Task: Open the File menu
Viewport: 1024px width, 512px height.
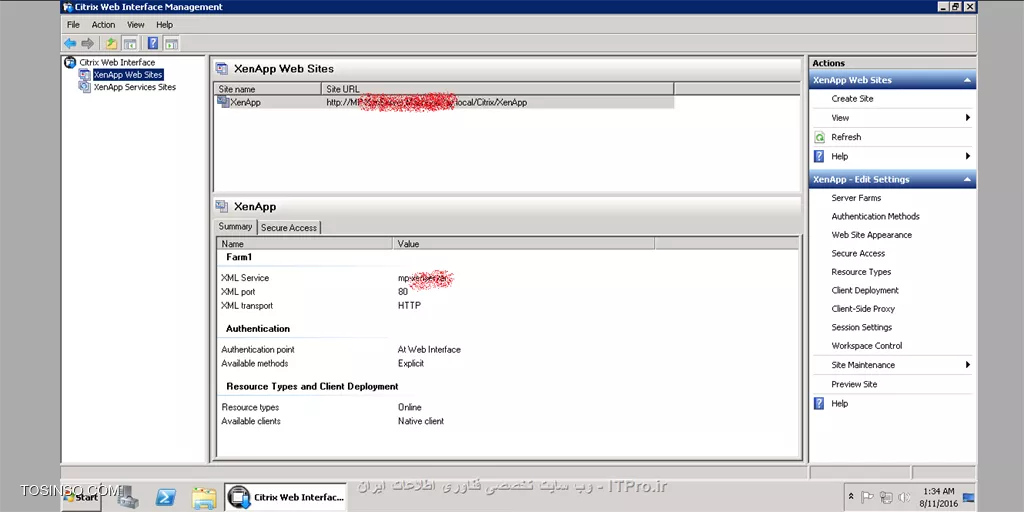Action: (73, 25)
